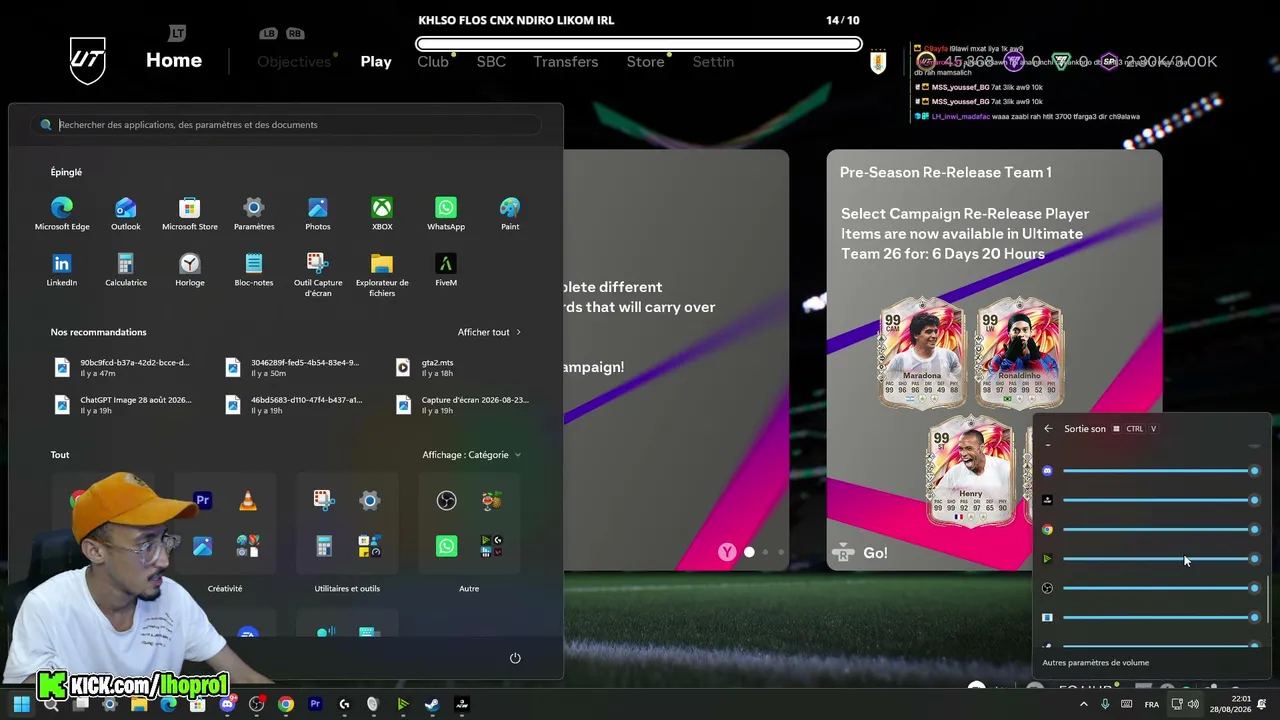The height and width of the screenshot is (720, 1280).
Task: Adjust the Discord volume slider
Action: (x=1160, y=471)
